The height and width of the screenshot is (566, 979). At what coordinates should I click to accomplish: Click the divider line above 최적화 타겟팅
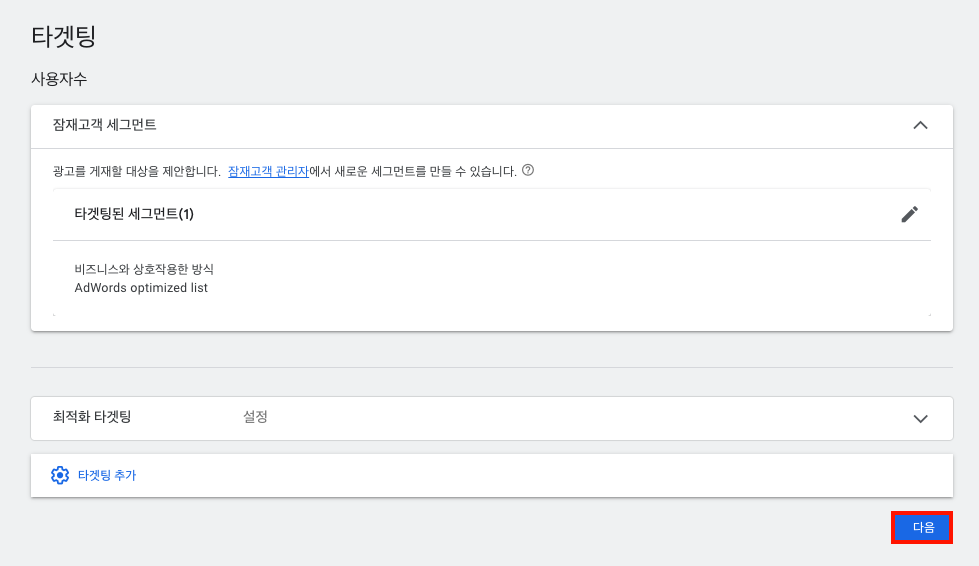point(492,367)
